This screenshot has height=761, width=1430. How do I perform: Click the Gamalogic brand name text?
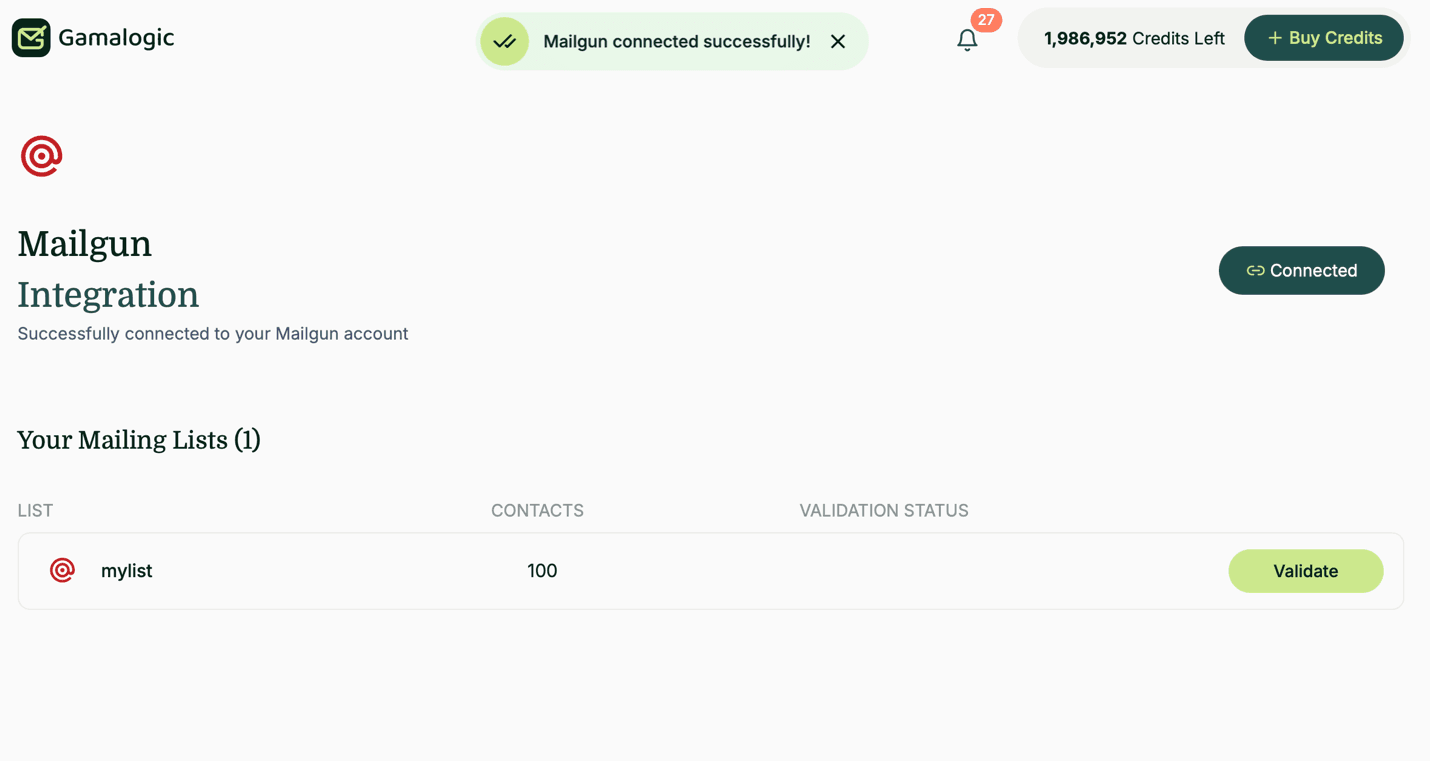(x=116, y=38)
